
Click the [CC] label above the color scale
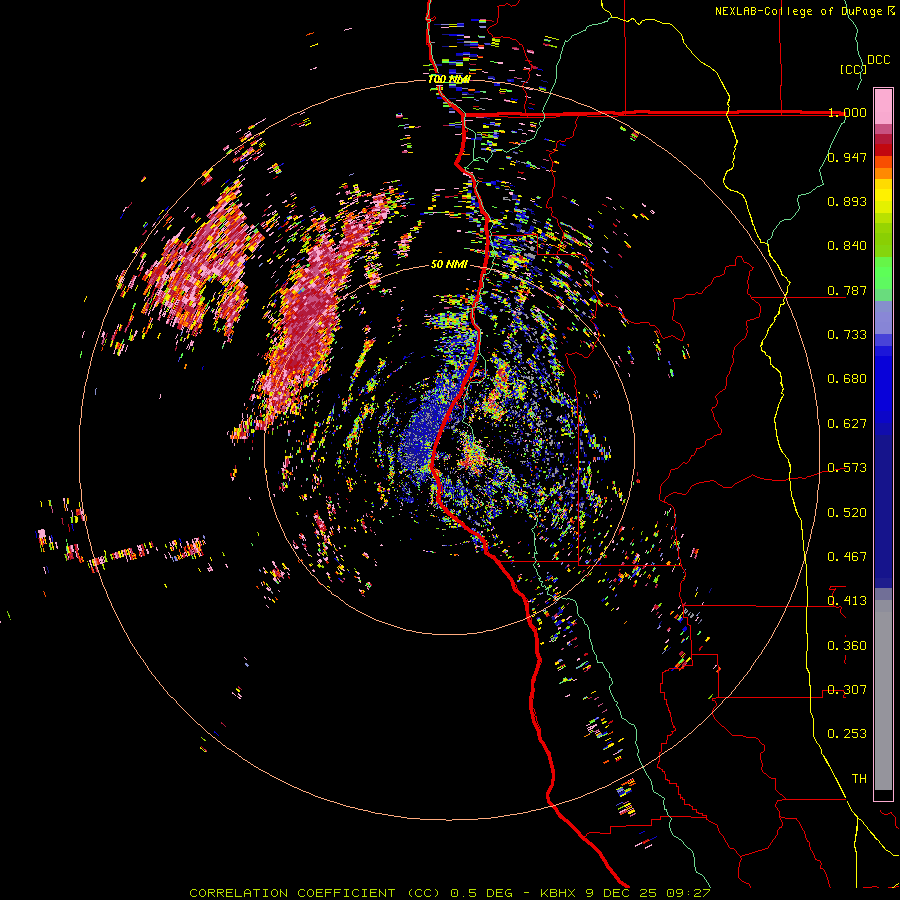[x=853, y=69]
